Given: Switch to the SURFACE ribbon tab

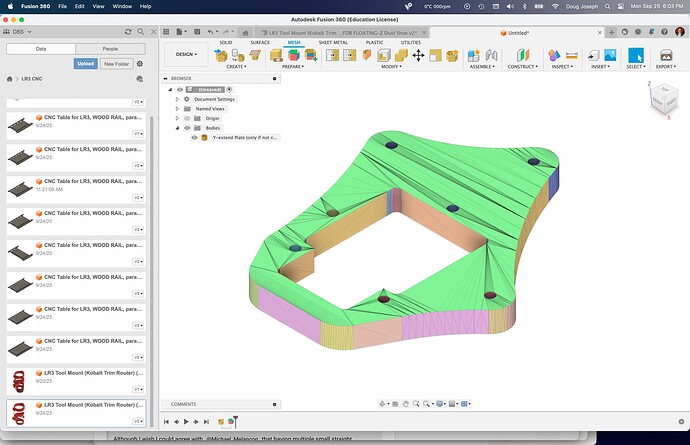Looking at the screenshot, I should coord(260,42).
